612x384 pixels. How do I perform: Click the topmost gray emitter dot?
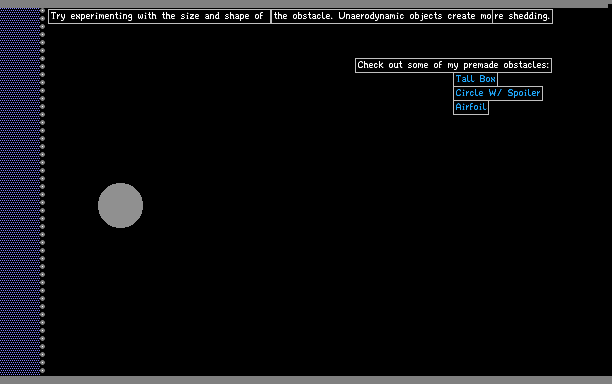point(42,11)
